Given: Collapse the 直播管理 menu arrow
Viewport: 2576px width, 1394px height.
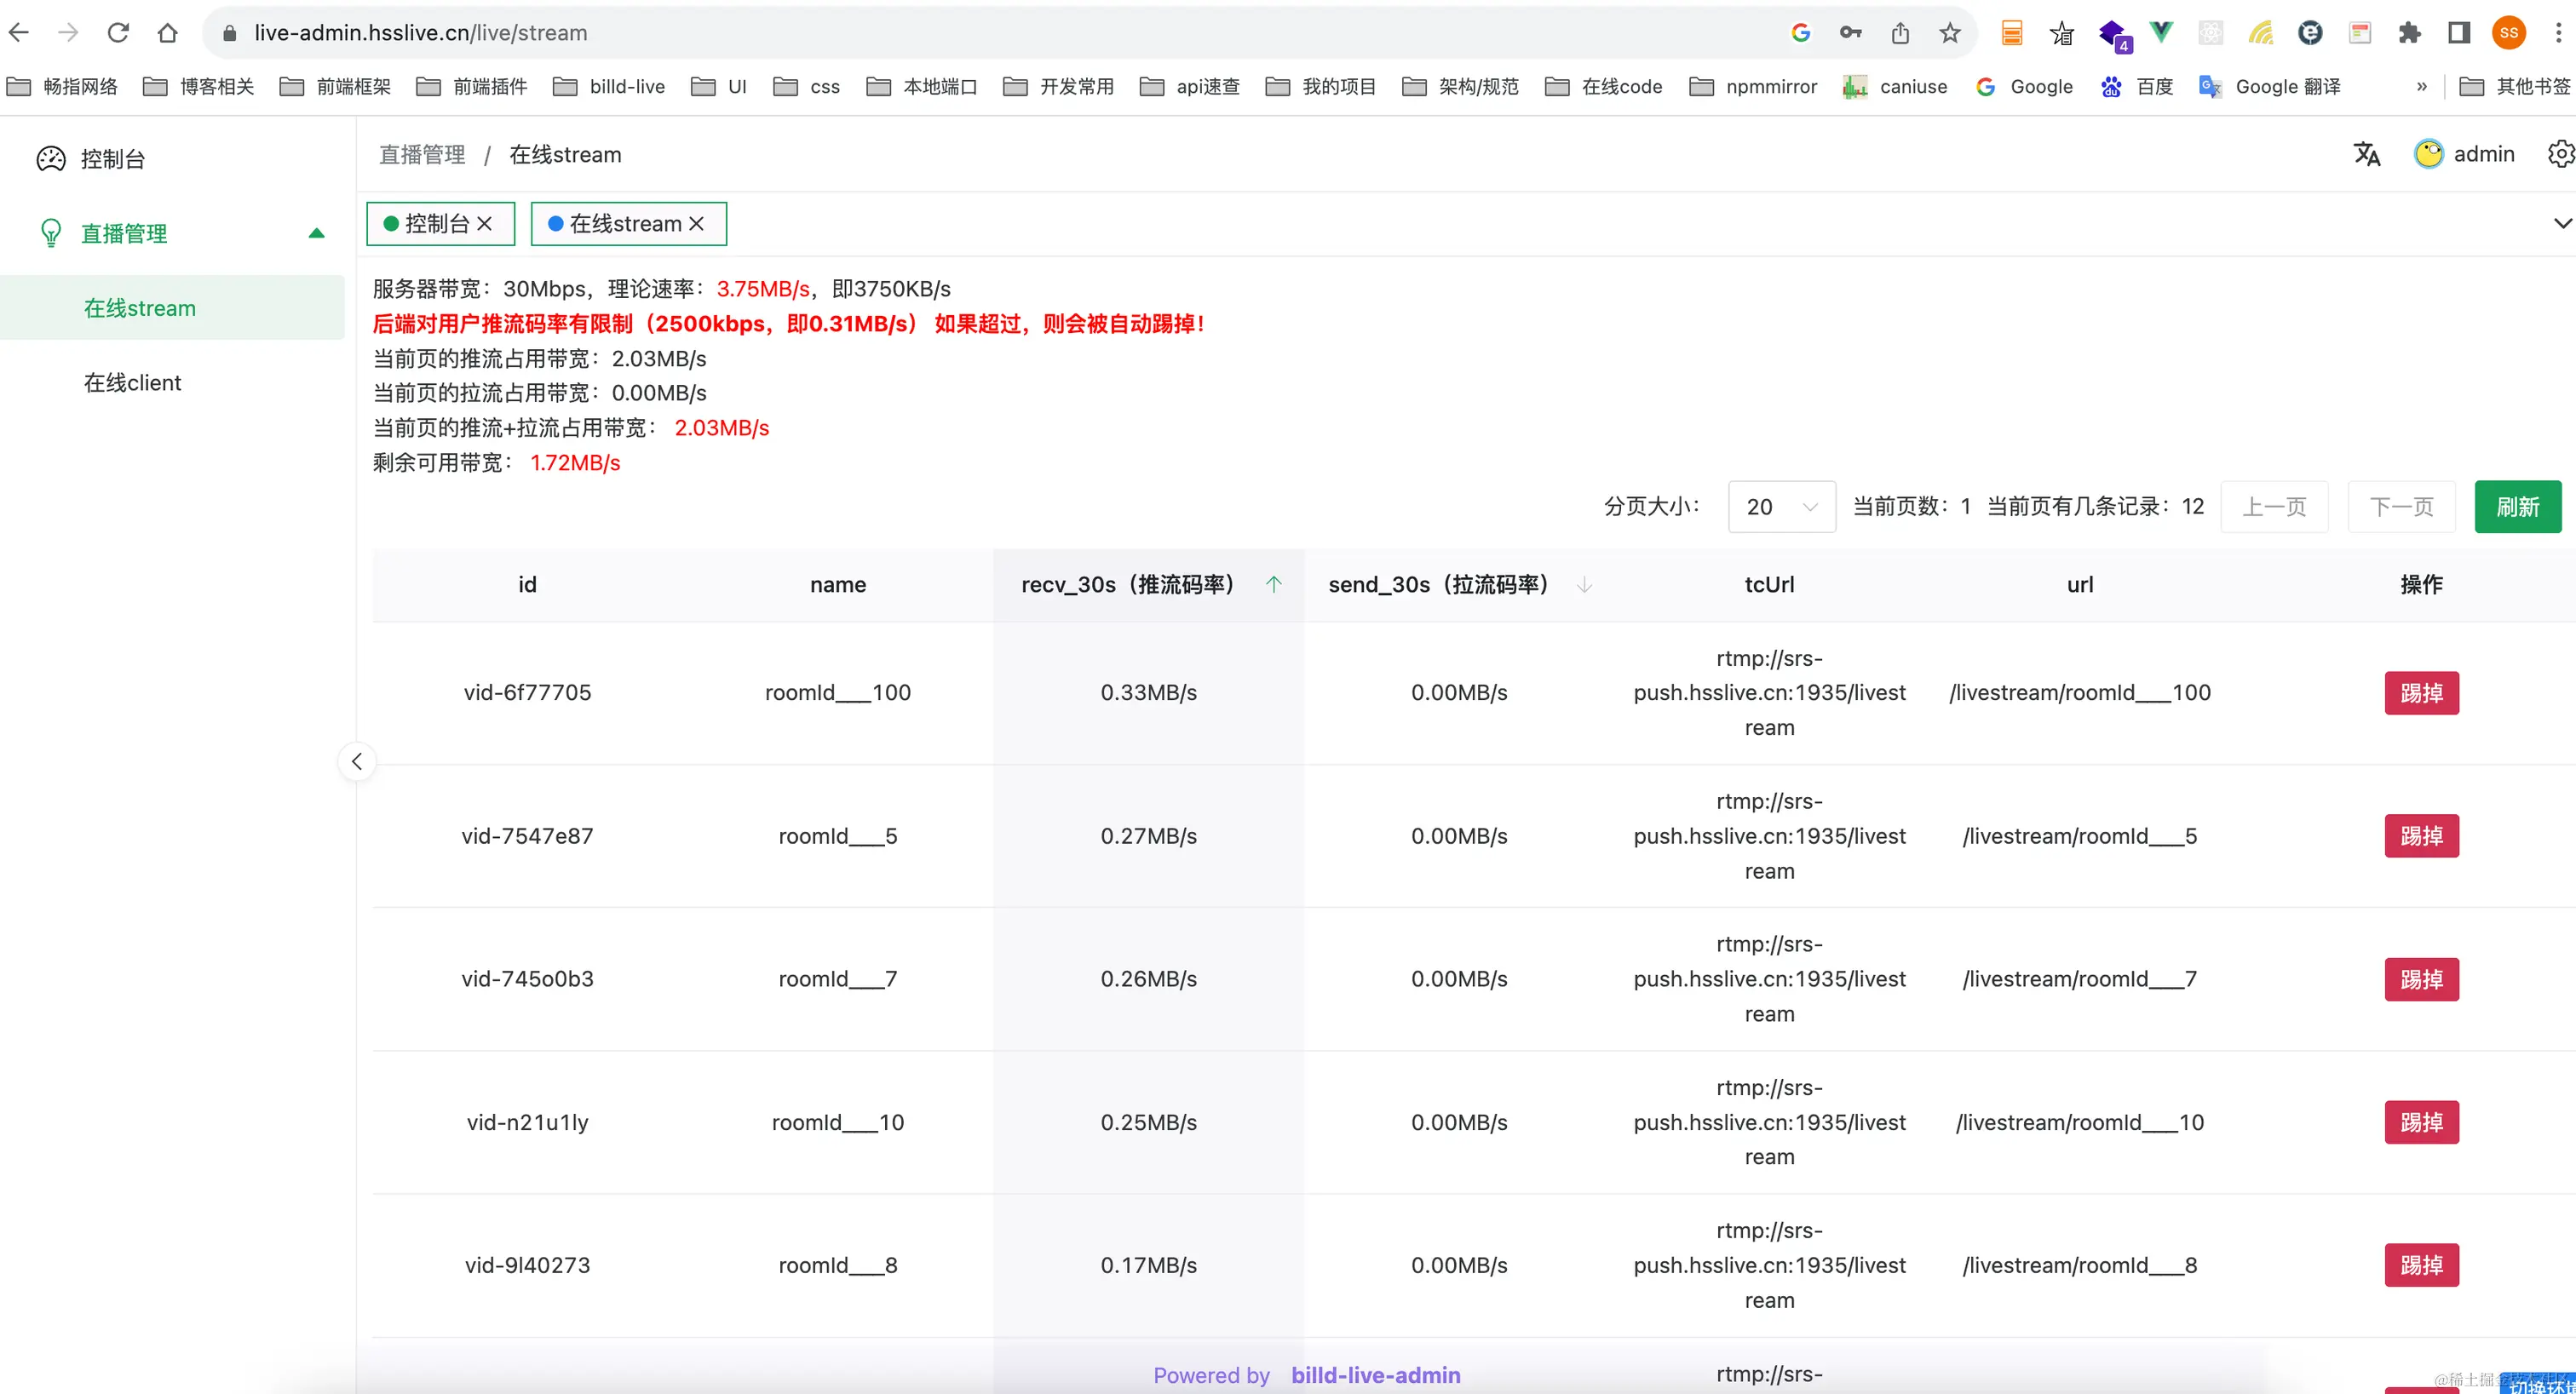Looking at the screenshot, I should click(x=317, y=233).
